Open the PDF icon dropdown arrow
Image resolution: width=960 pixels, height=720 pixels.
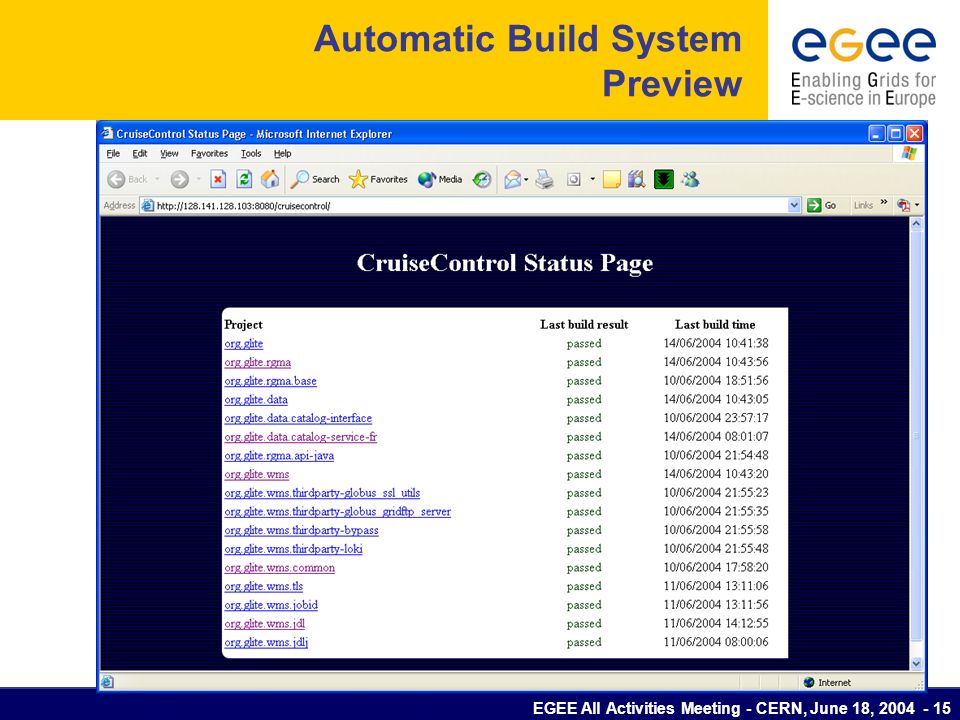[x=917, y=205]
